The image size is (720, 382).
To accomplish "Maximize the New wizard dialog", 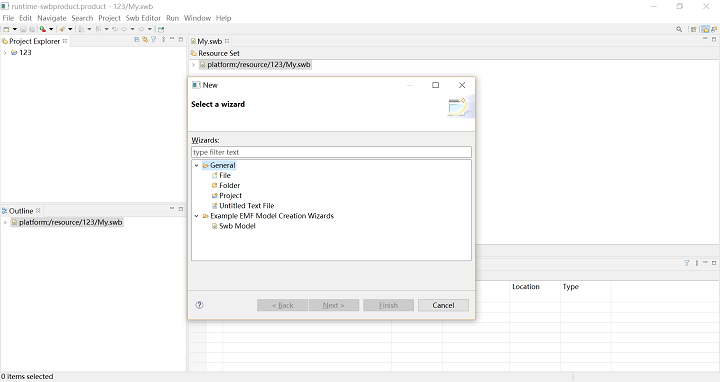I will point(435,85).
